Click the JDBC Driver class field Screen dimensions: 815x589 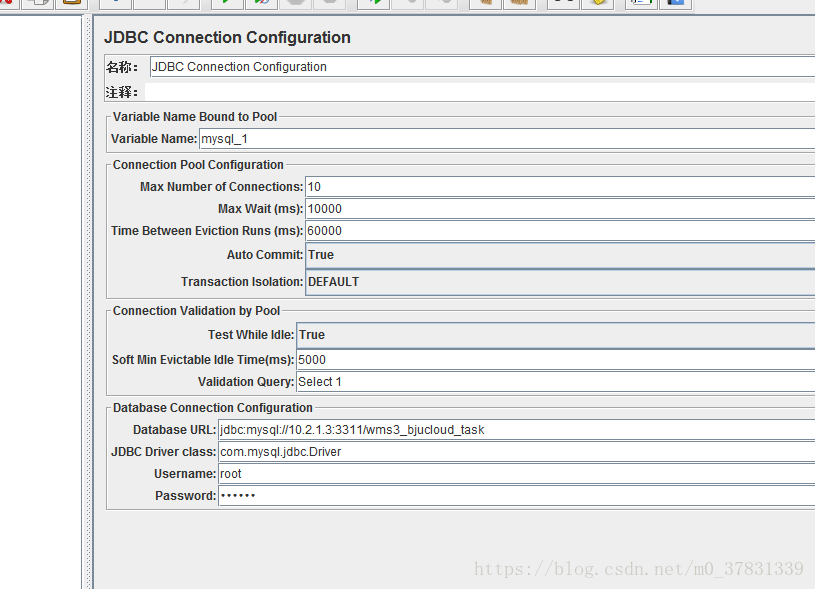tap(517, 452)
